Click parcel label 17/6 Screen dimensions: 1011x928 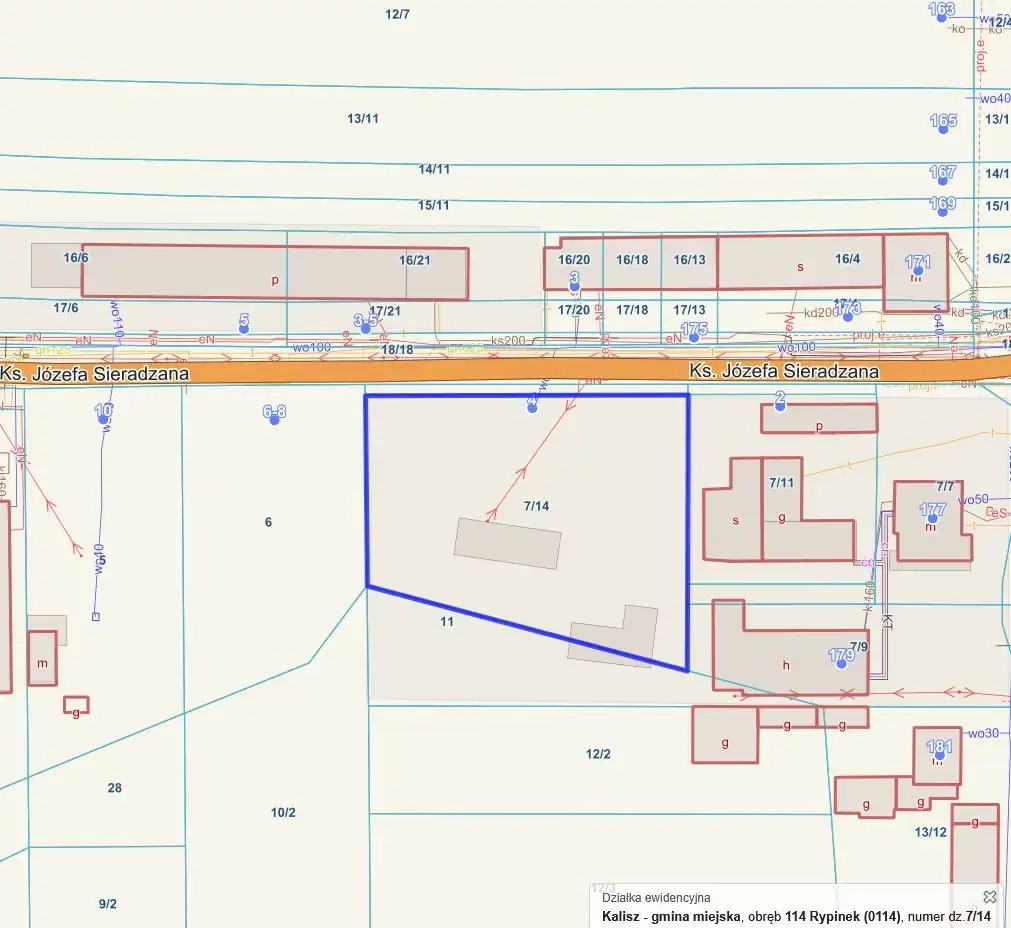pyautogui.click(x=66, y=308)
